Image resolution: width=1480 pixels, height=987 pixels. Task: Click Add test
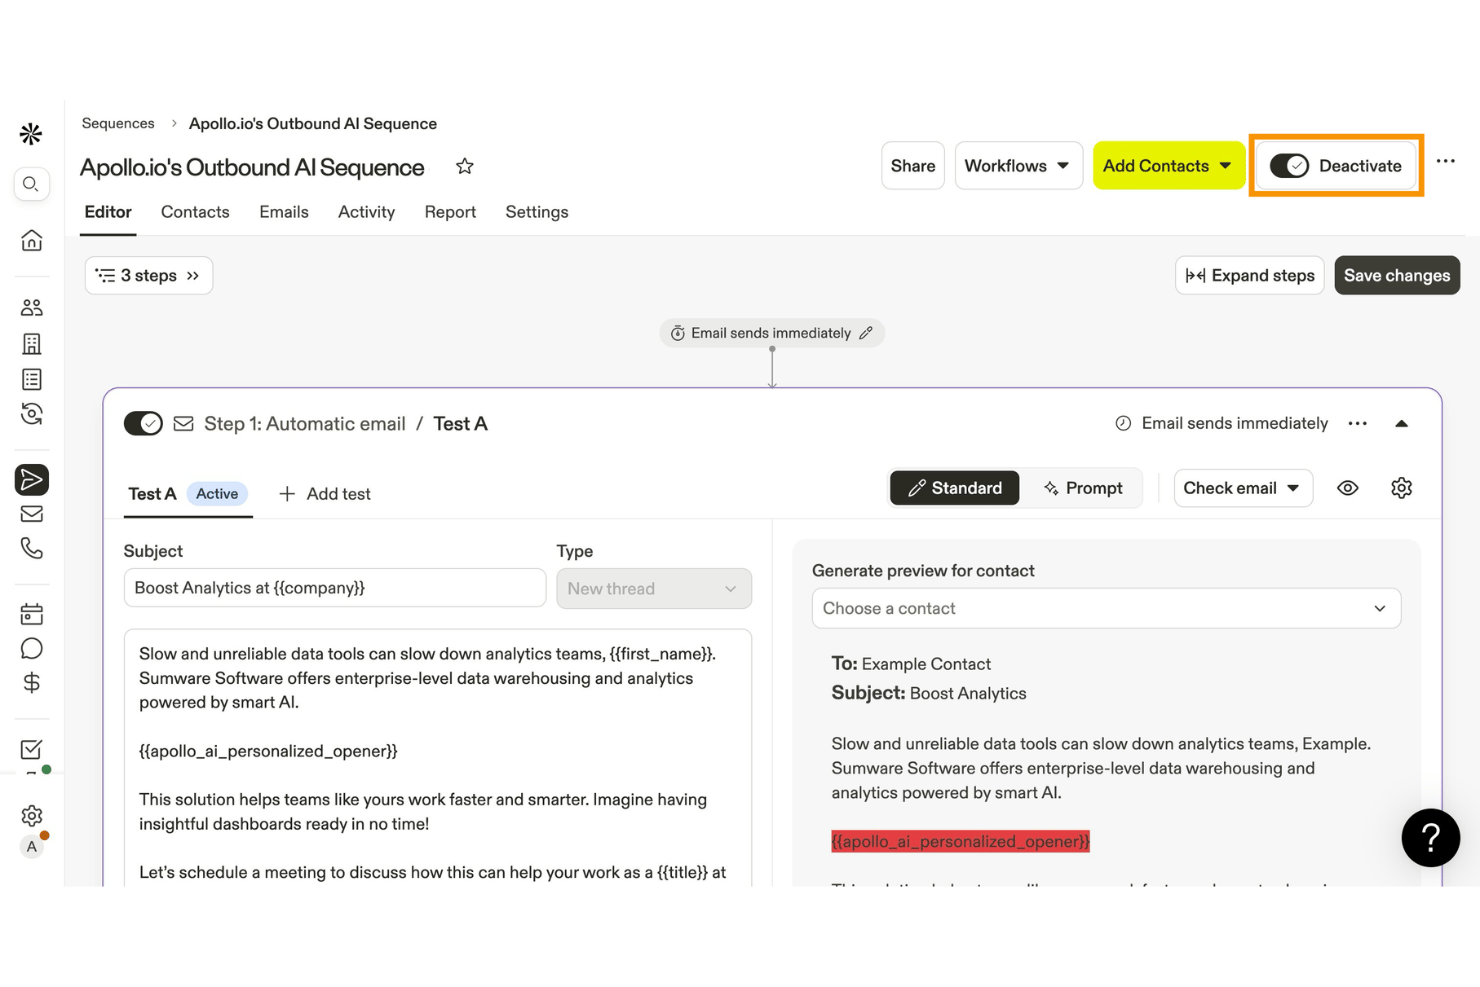click(x=325, y=494)
